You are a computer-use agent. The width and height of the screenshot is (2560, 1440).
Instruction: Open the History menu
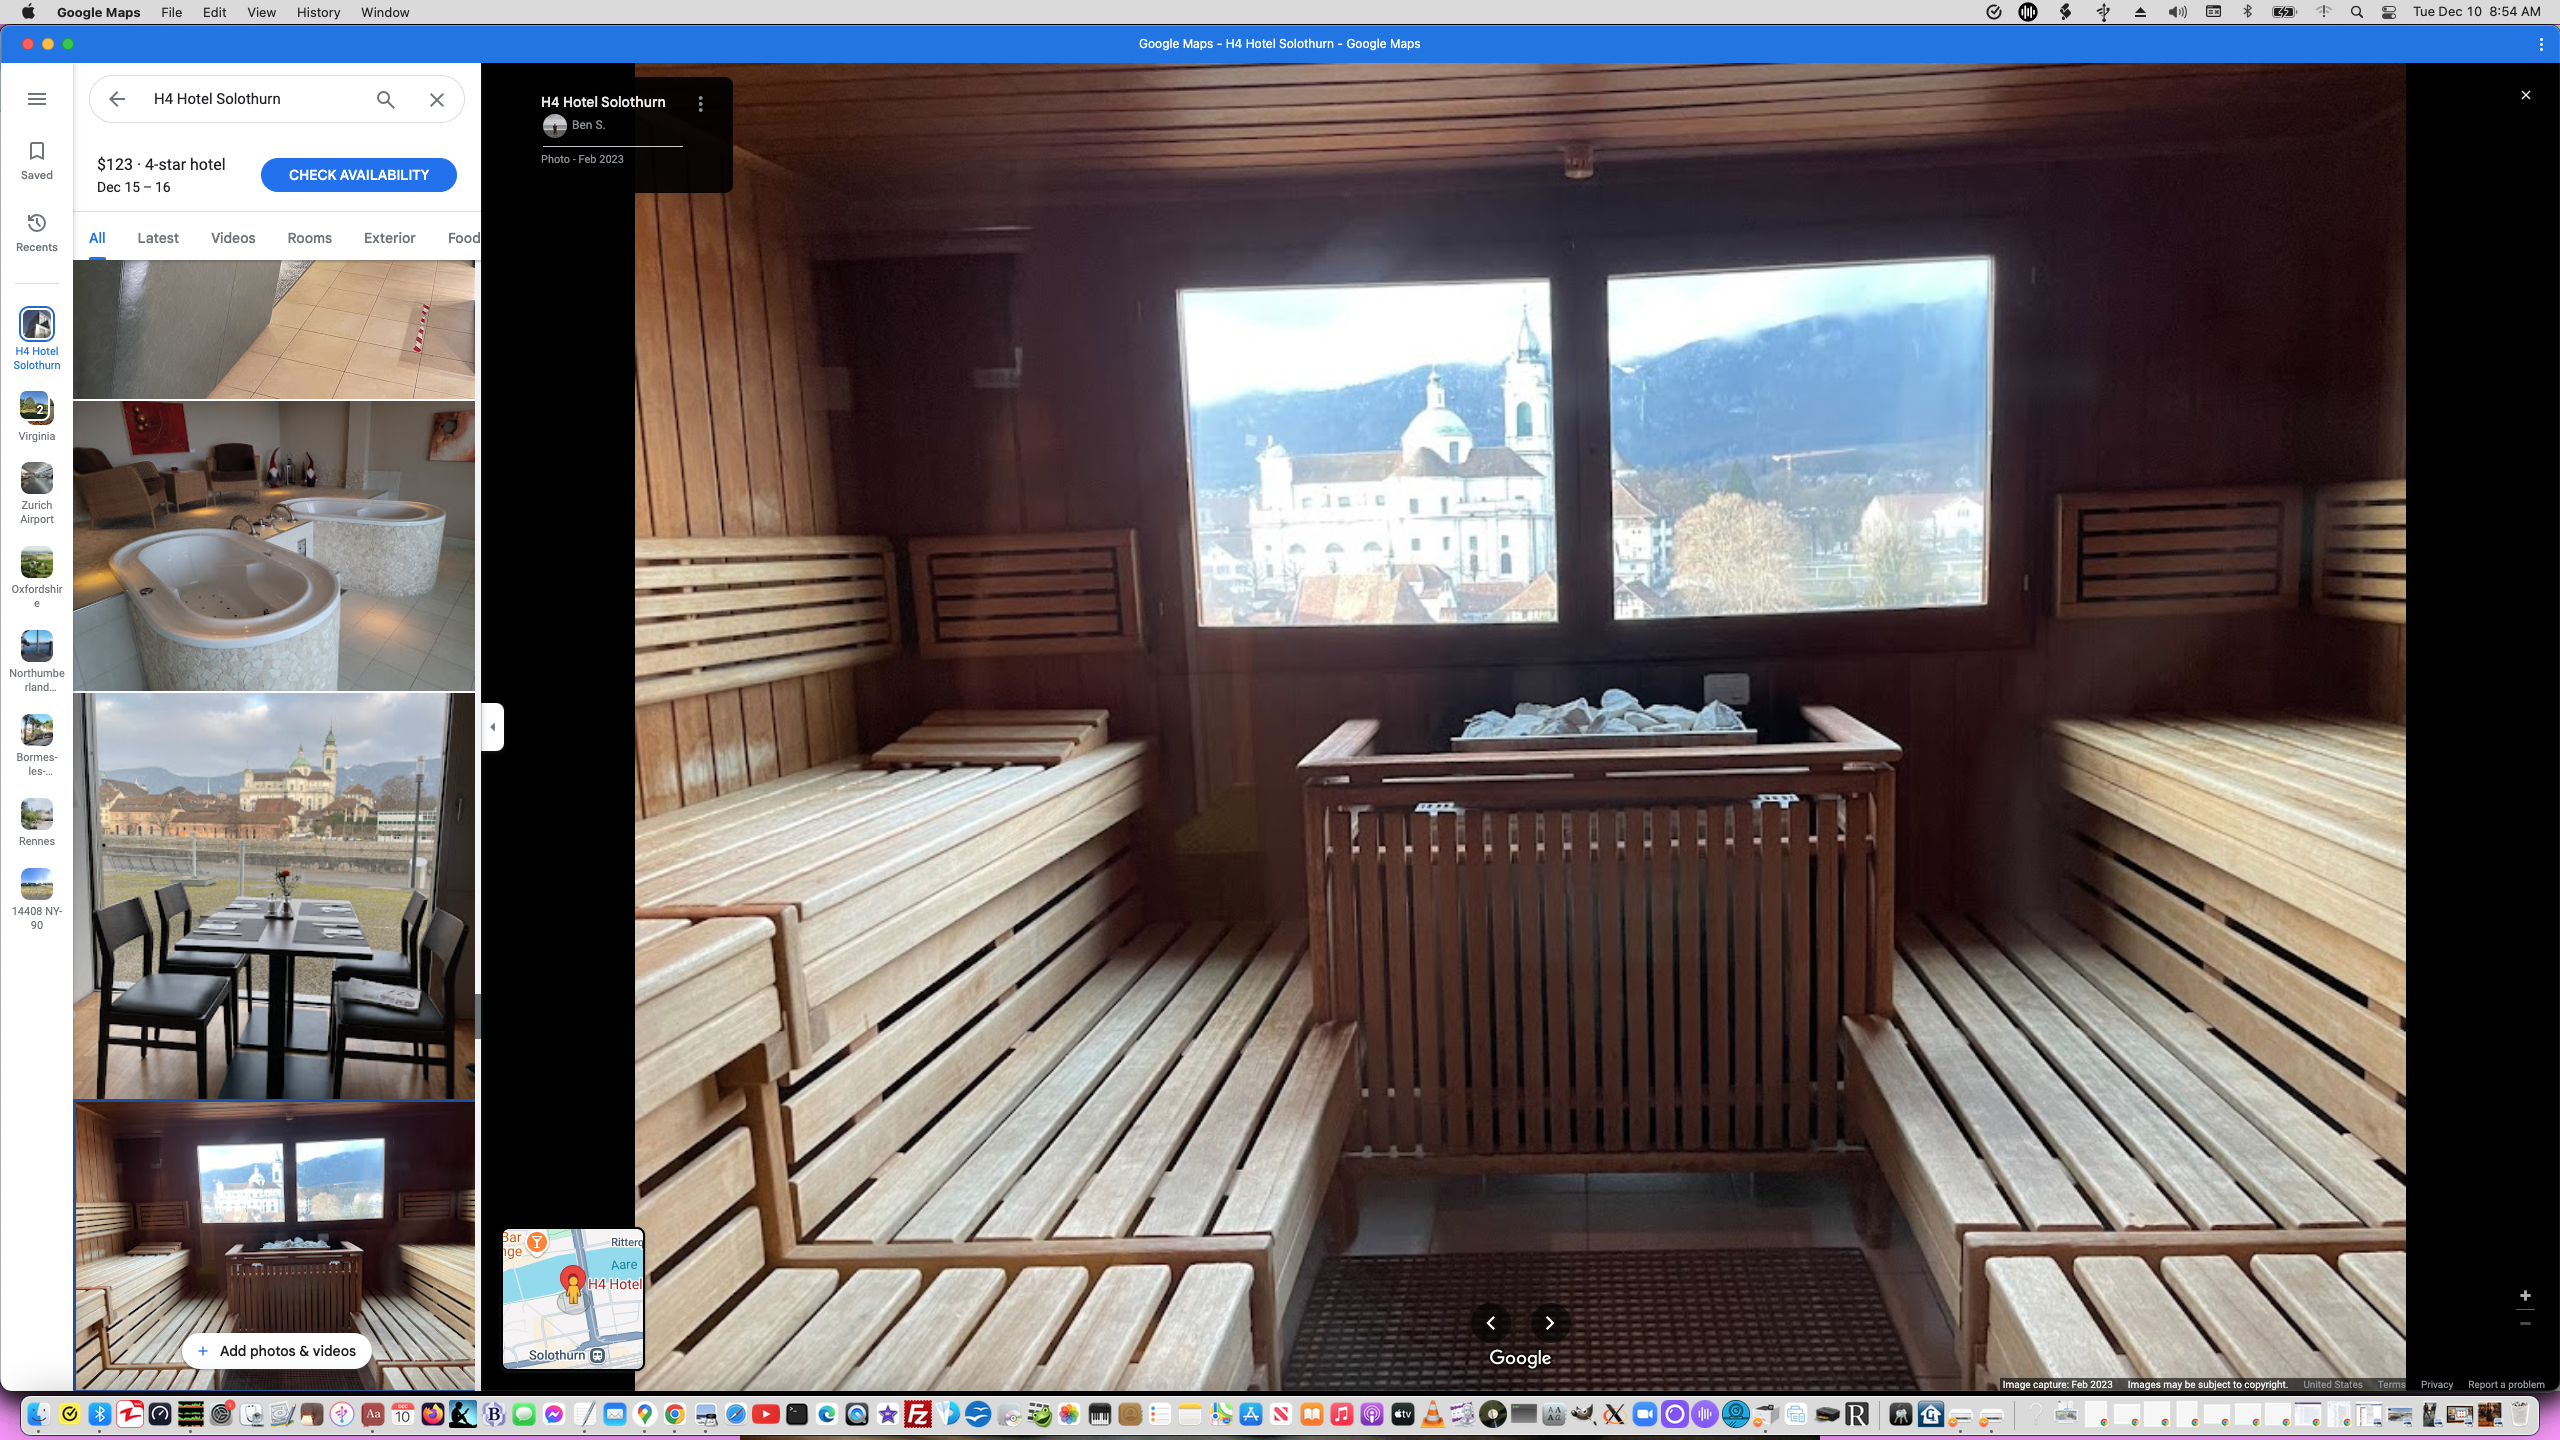coord(318,12)
